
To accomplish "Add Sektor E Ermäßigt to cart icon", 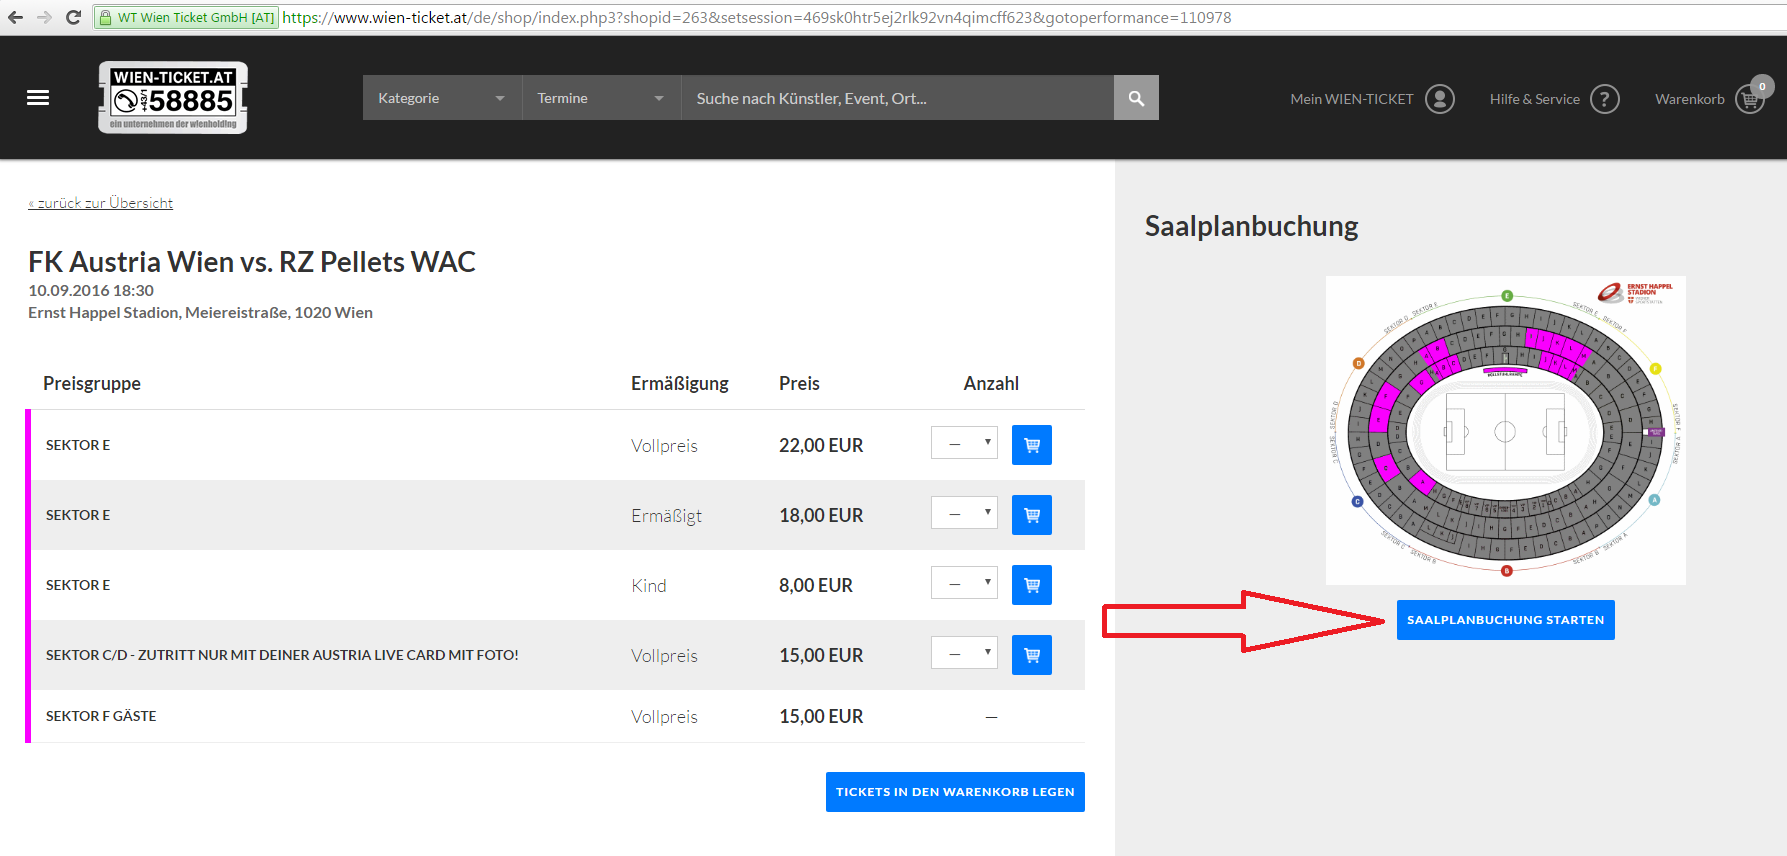I will [1032, 515].
